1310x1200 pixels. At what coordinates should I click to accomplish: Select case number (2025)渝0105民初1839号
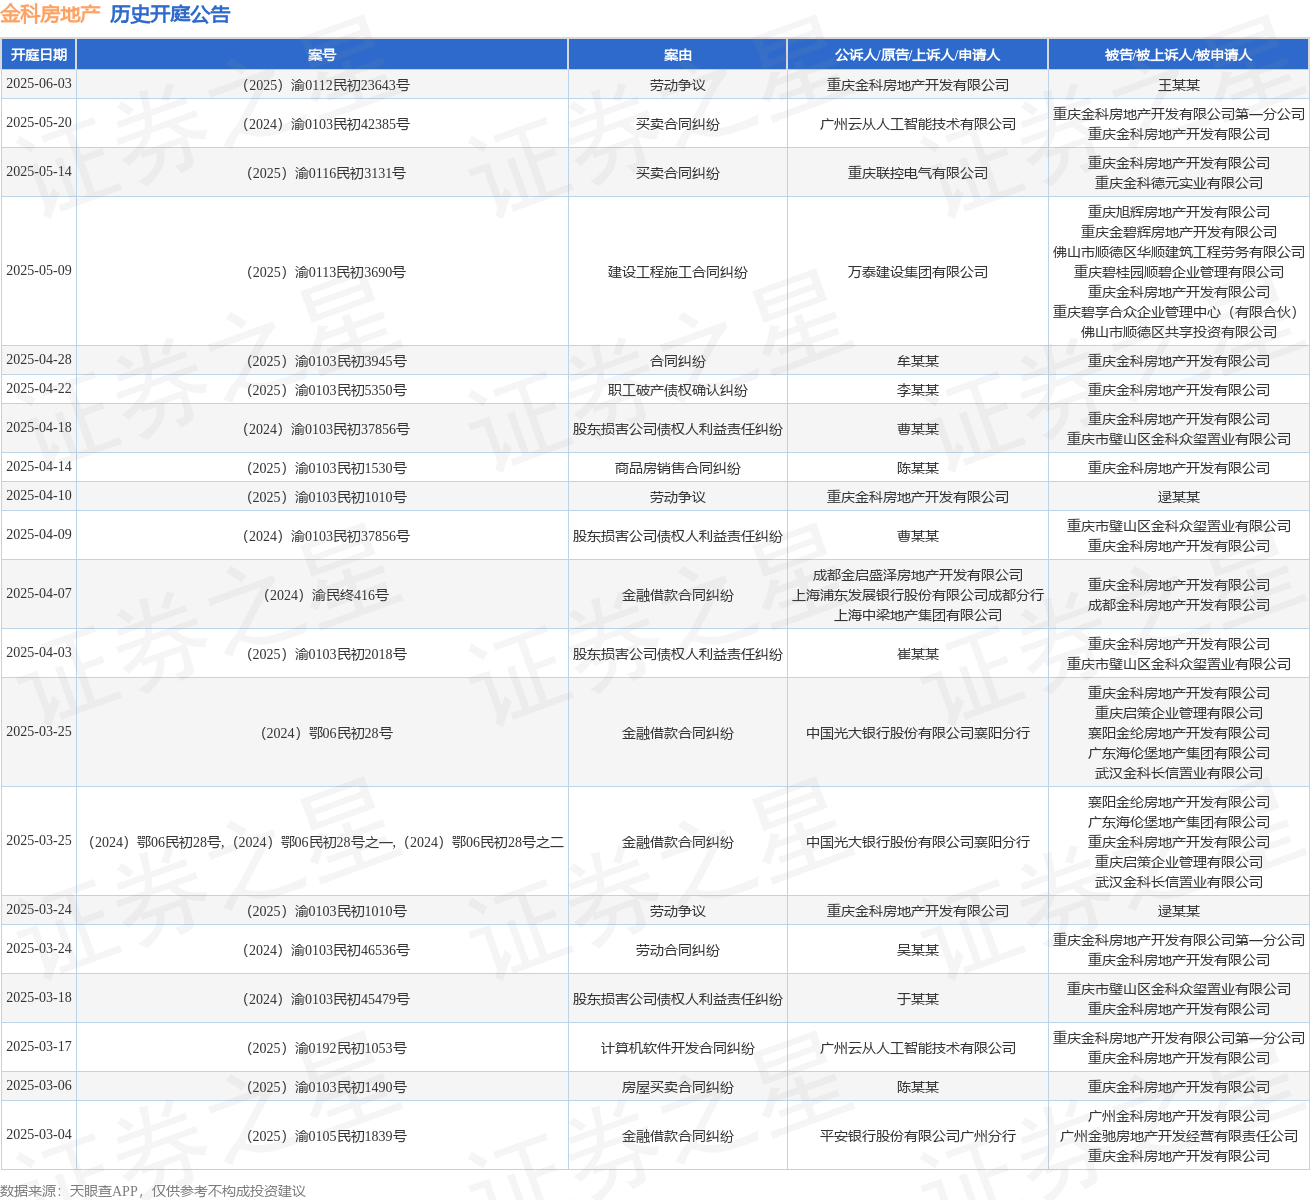pos(322,1136)
